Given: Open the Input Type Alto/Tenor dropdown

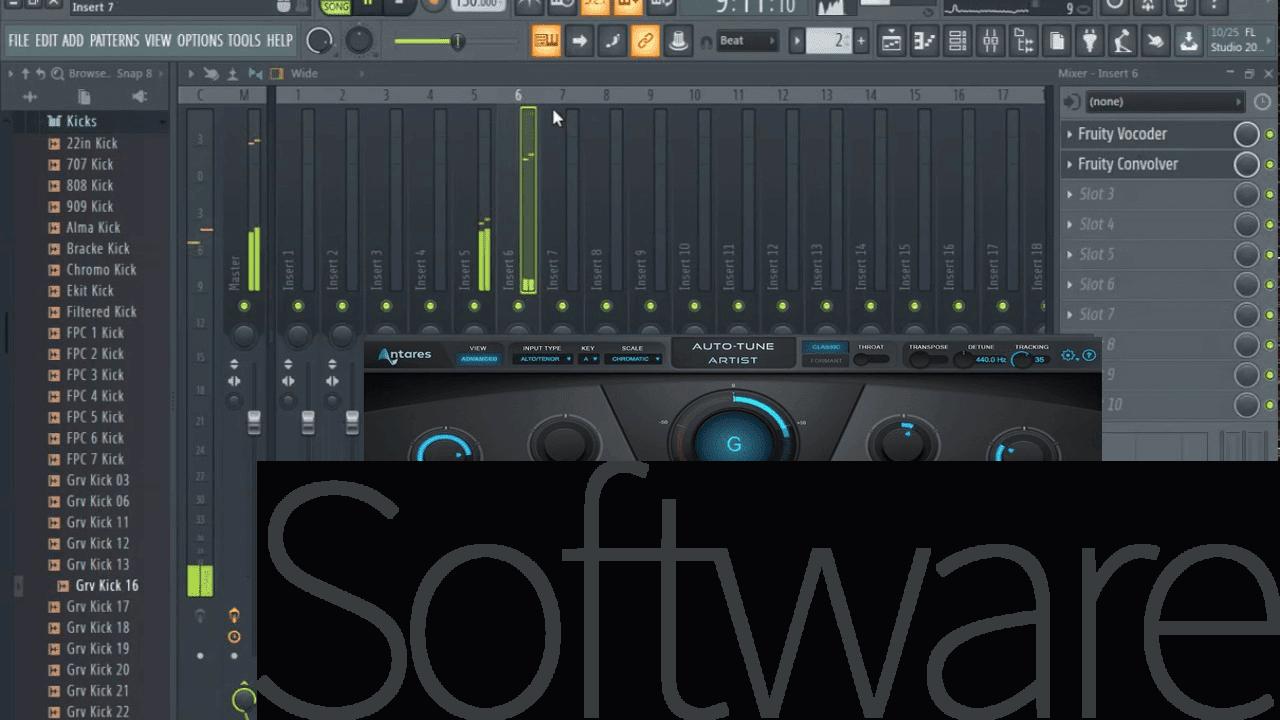Looking at the screenshot, I should point(542,359).
